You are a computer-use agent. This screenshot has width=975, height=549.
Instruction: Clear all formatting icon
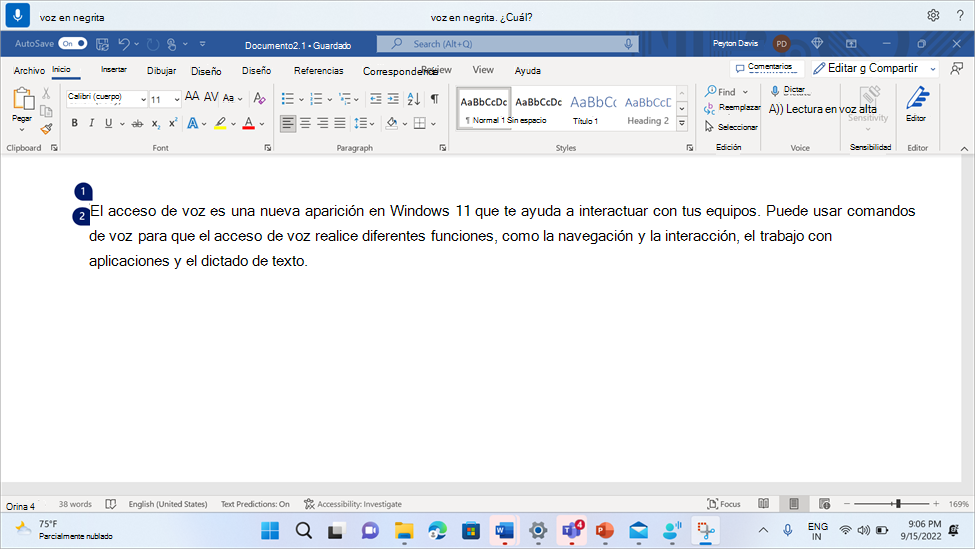tap(259, 98)
